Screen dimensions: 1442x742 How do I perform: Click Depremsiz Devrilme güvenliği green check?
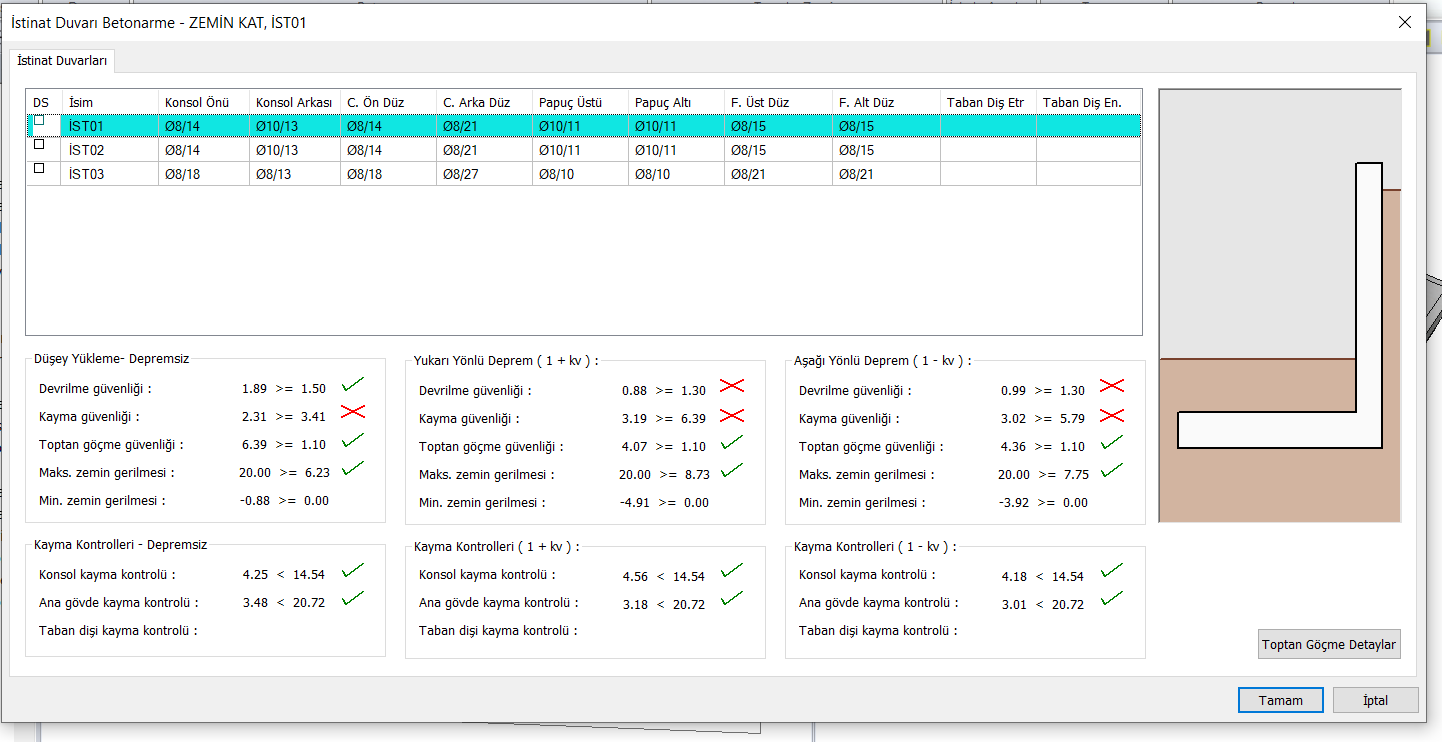pos(352,385)
